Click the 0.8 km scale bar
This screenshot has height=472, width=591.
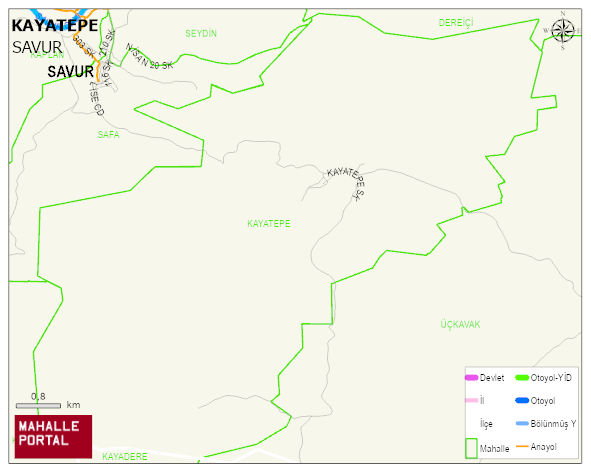pos(38,406)
